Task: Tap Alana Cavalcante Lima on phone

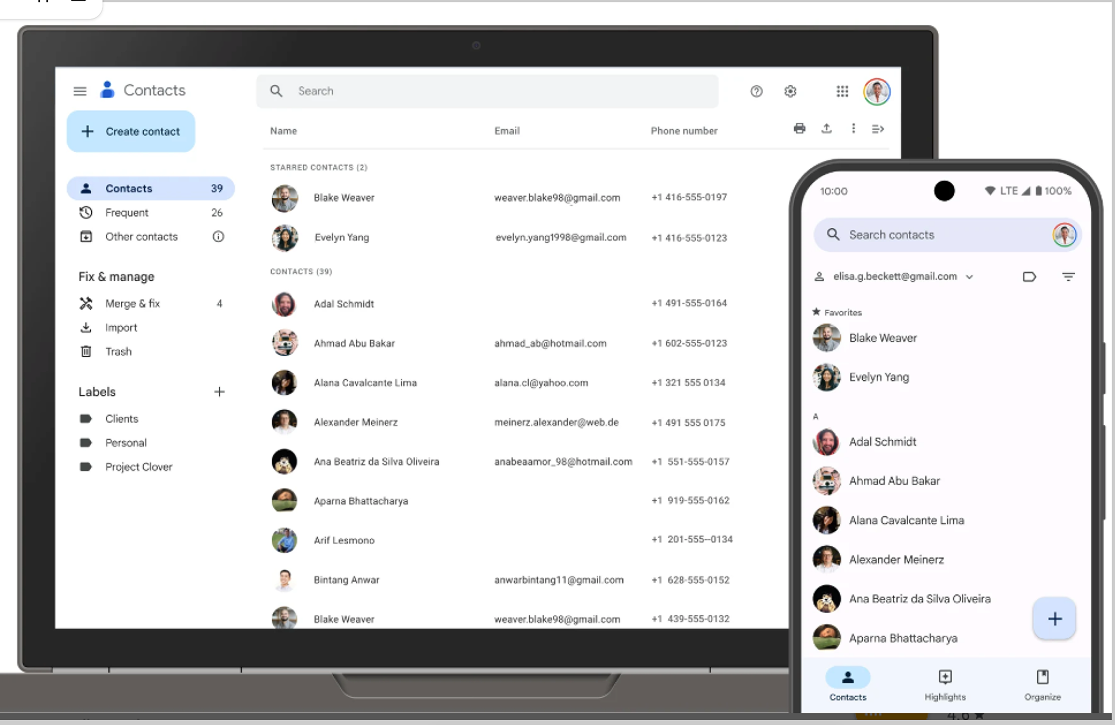Action: coord(946,520)
